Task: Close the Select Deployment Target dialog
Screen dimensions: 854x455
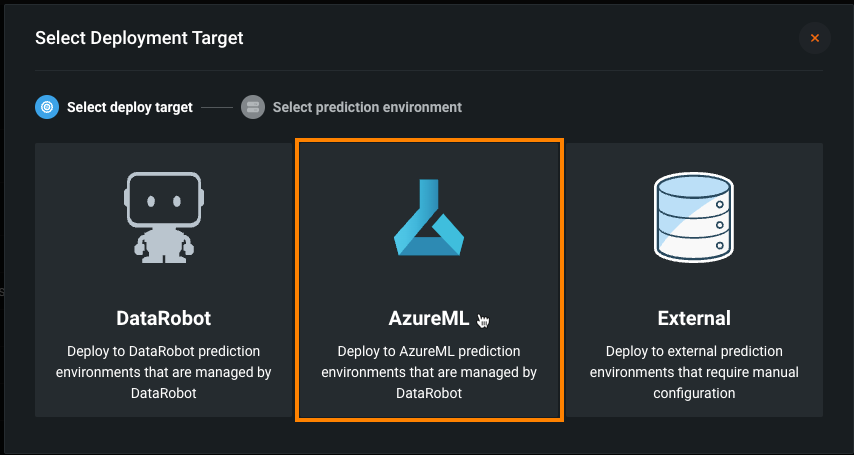Action: coord(815,38)
